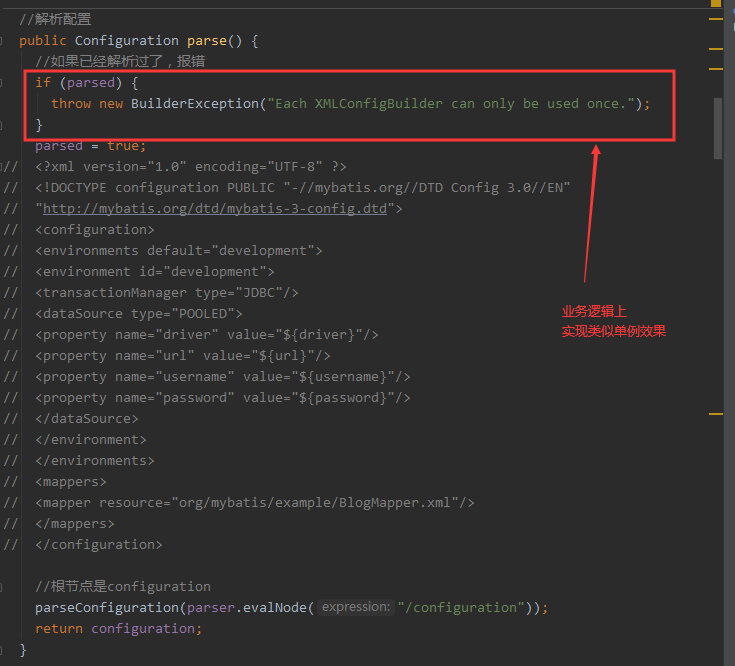Click the commented '<configuration>' opening tag
The width and height of the screenshot is (735, 666).
point(95,230)
